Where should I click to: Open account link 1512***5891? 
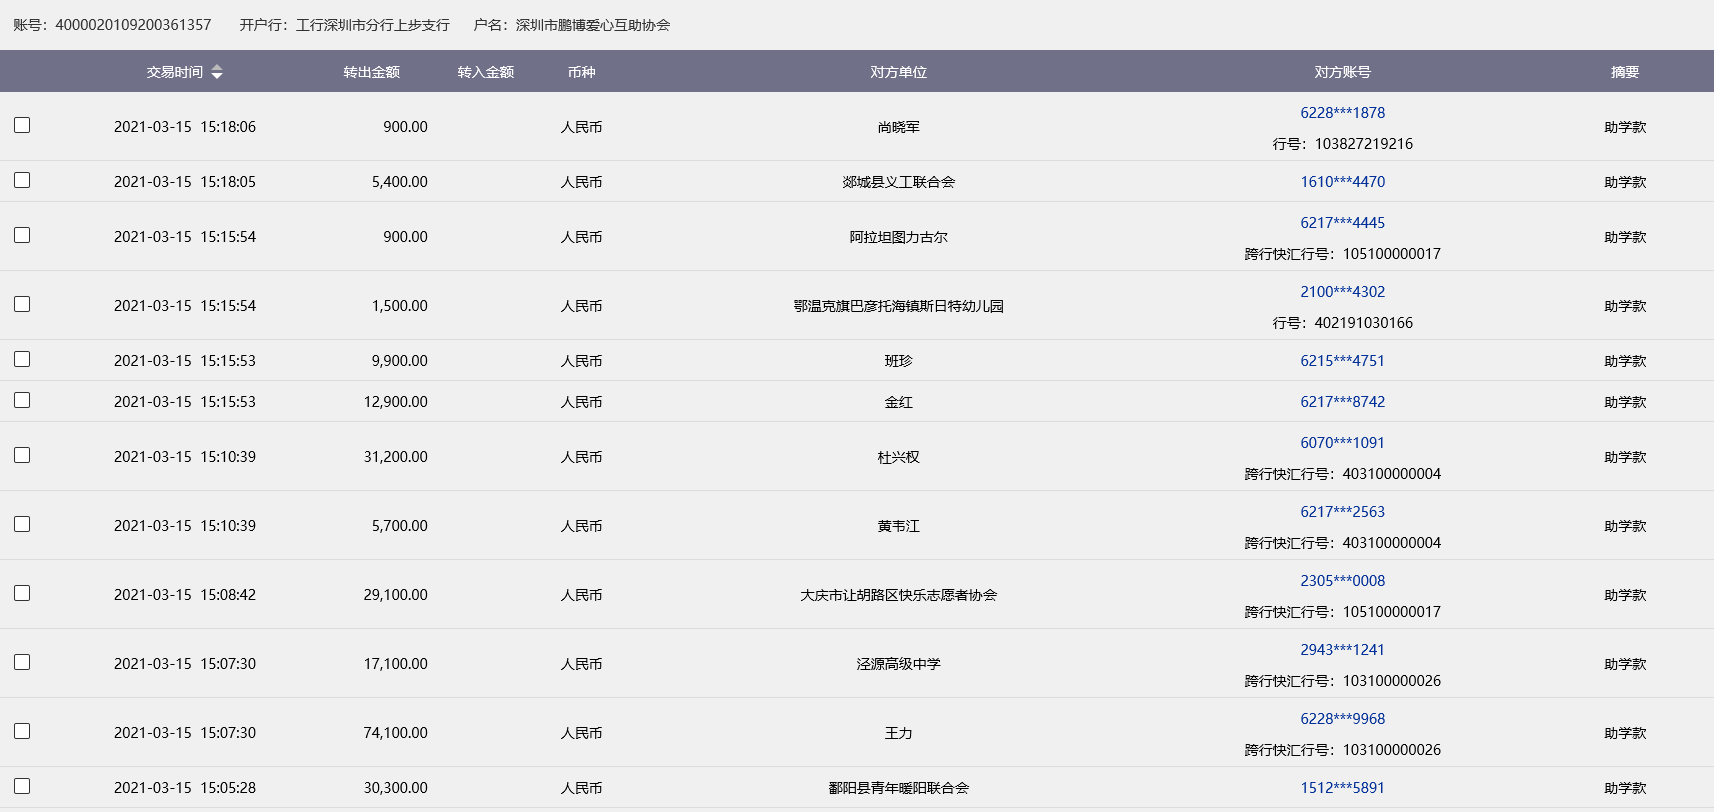[1342, 788]
